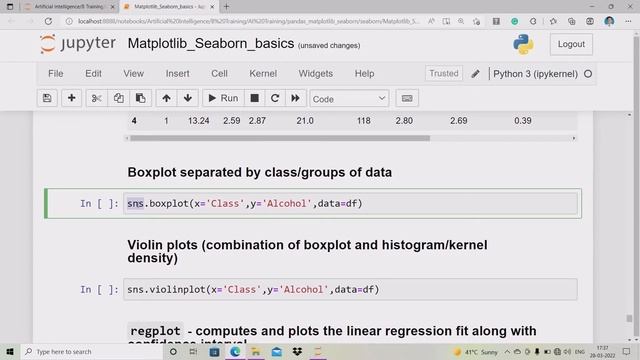Open the File menu
Screen dimensions: 640x360
(56, 73)
